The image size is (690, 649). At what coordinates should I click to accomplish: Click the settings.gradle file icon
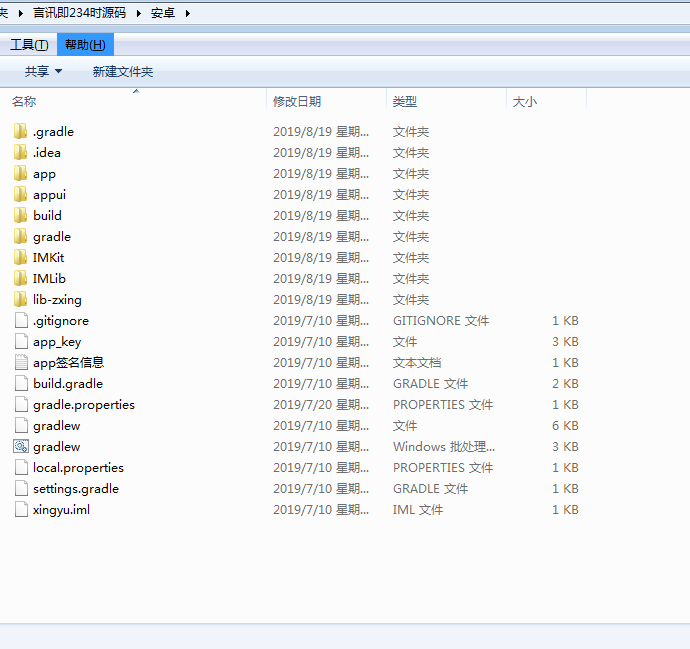[x=21, y=488]
